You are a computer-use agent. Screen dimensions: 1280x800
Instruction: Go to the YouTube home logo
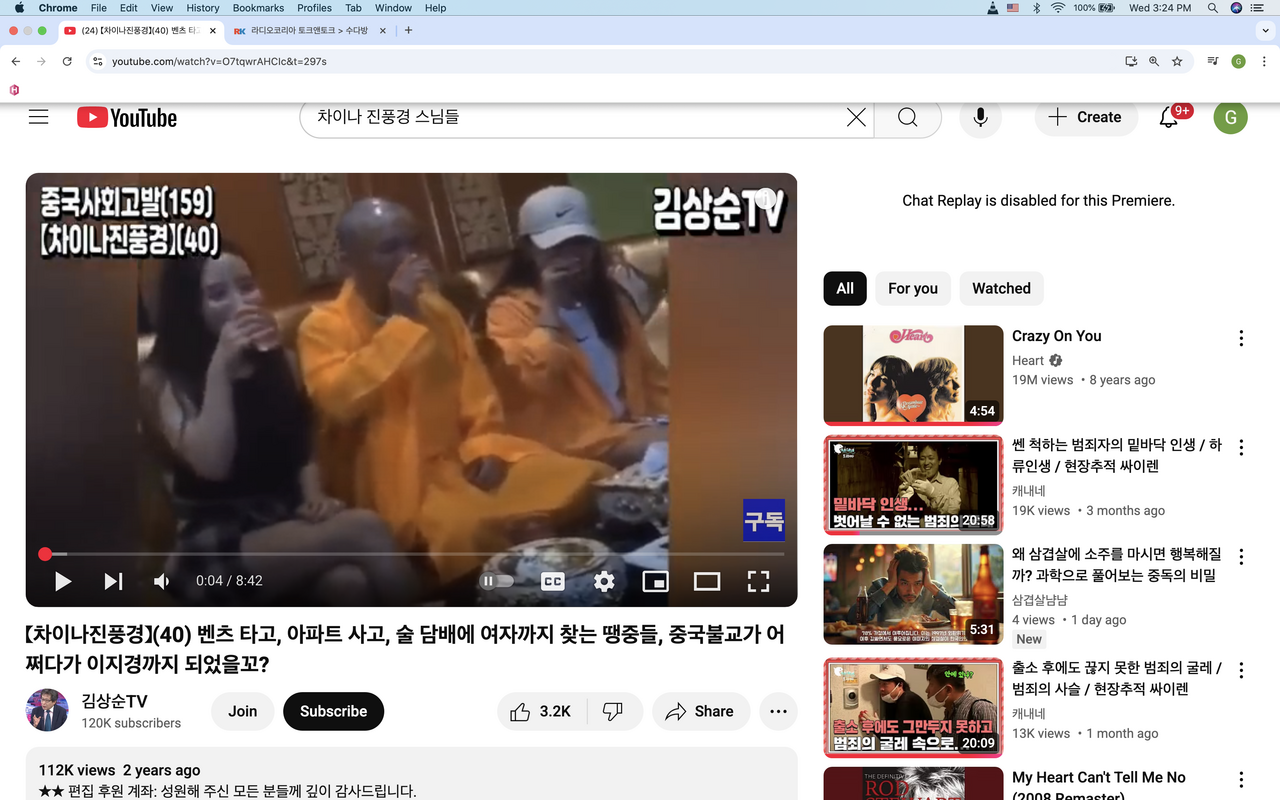[127, 117]
